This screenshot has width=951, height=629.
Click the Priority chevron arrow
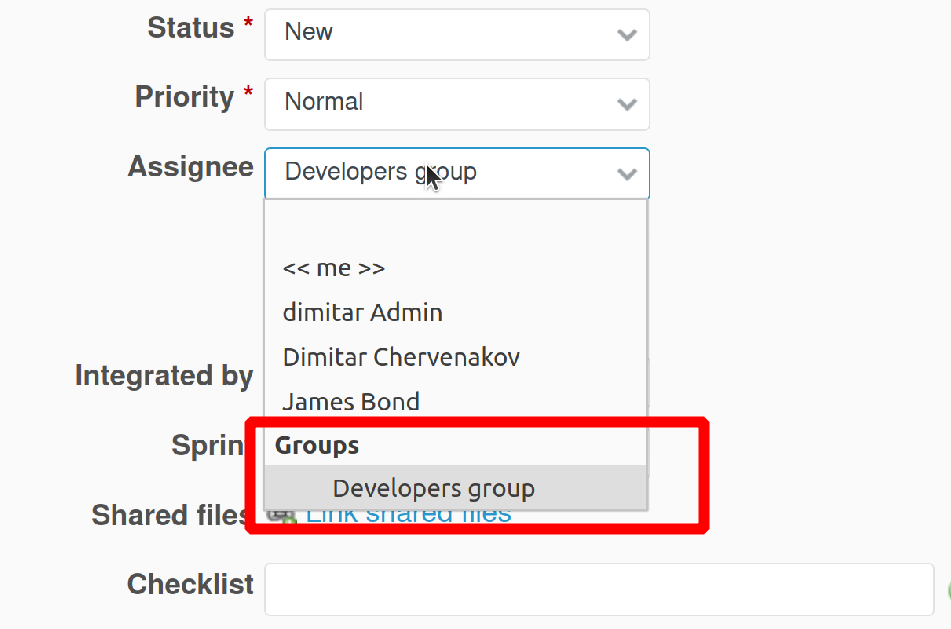(627, 104)
